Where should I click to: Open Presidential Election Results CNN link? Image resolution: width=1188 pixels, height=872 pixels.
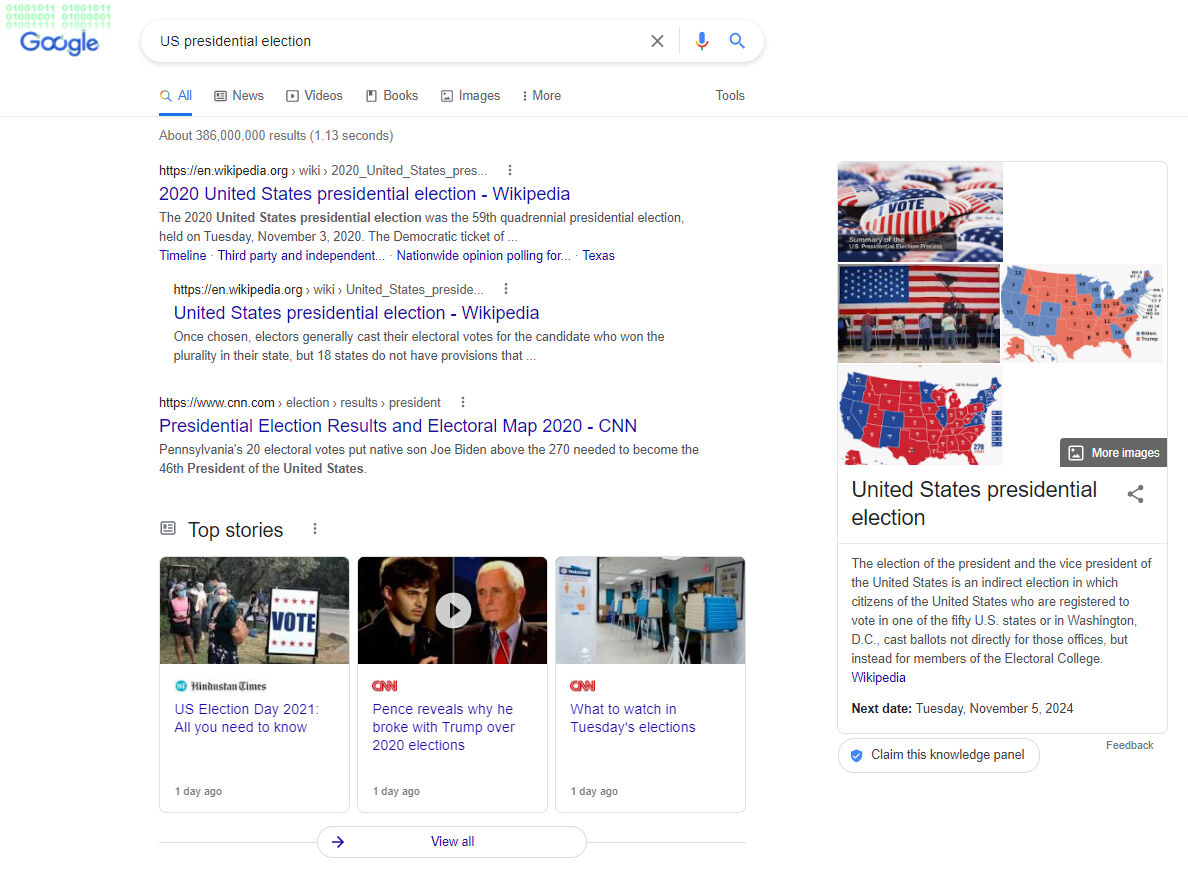point(398,426)
